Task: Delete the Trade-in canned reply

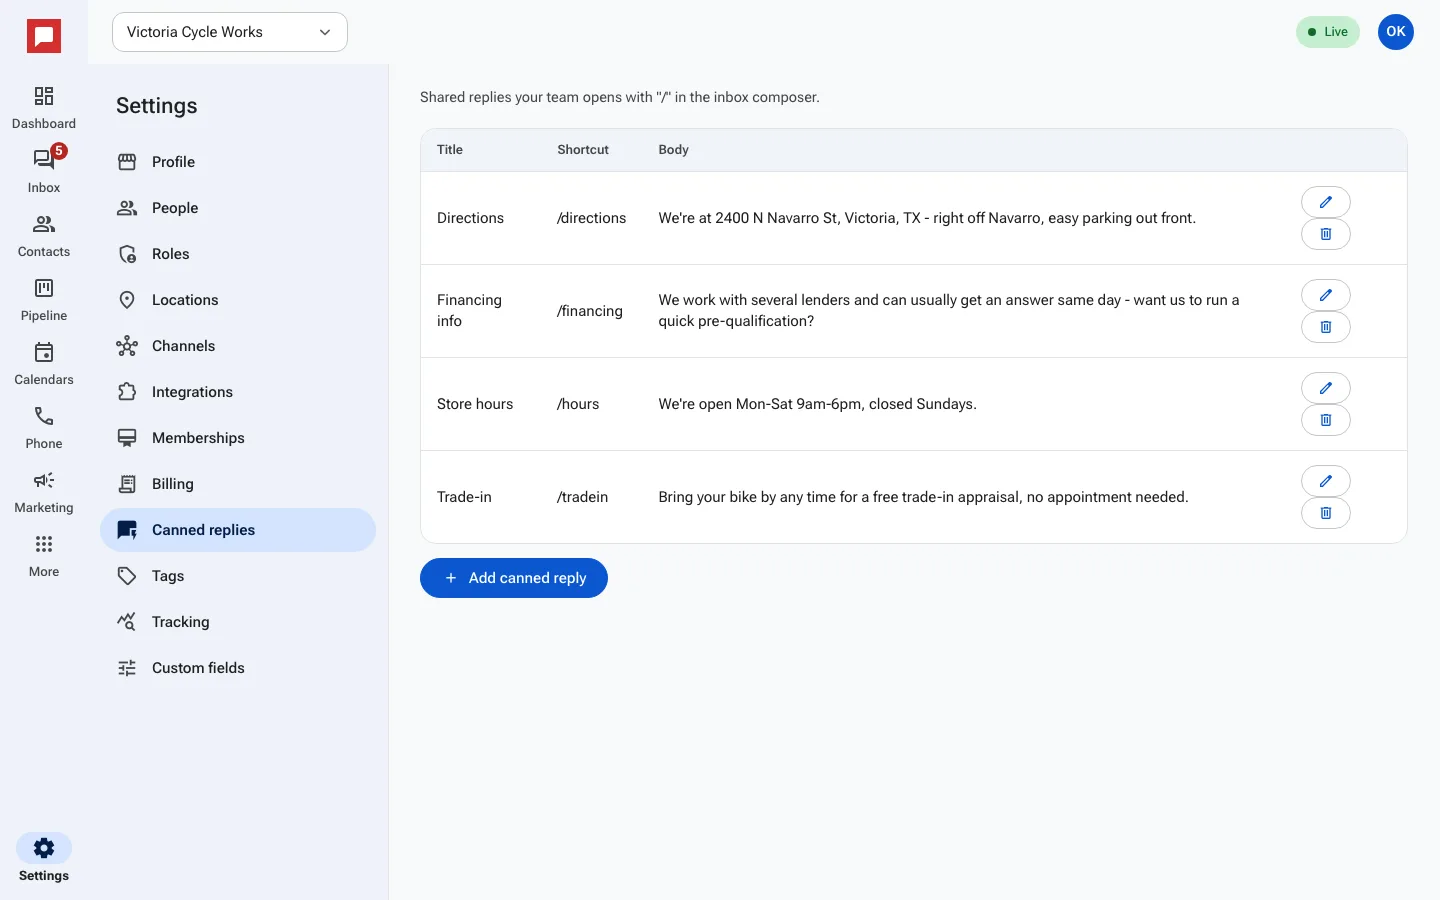Action: [1326, 513]
